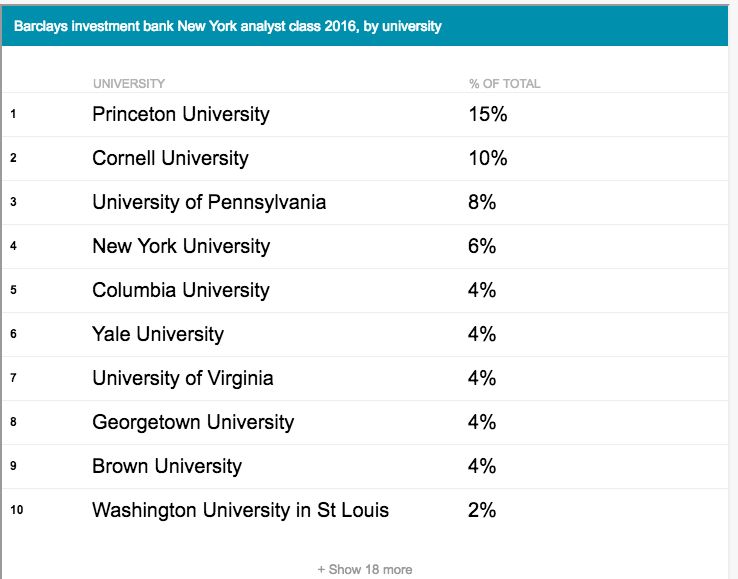Image resolution: width=738 pixels, height=579 pixels.
Task: Expand the list with Show 18 more
Action: coord(365,570)
